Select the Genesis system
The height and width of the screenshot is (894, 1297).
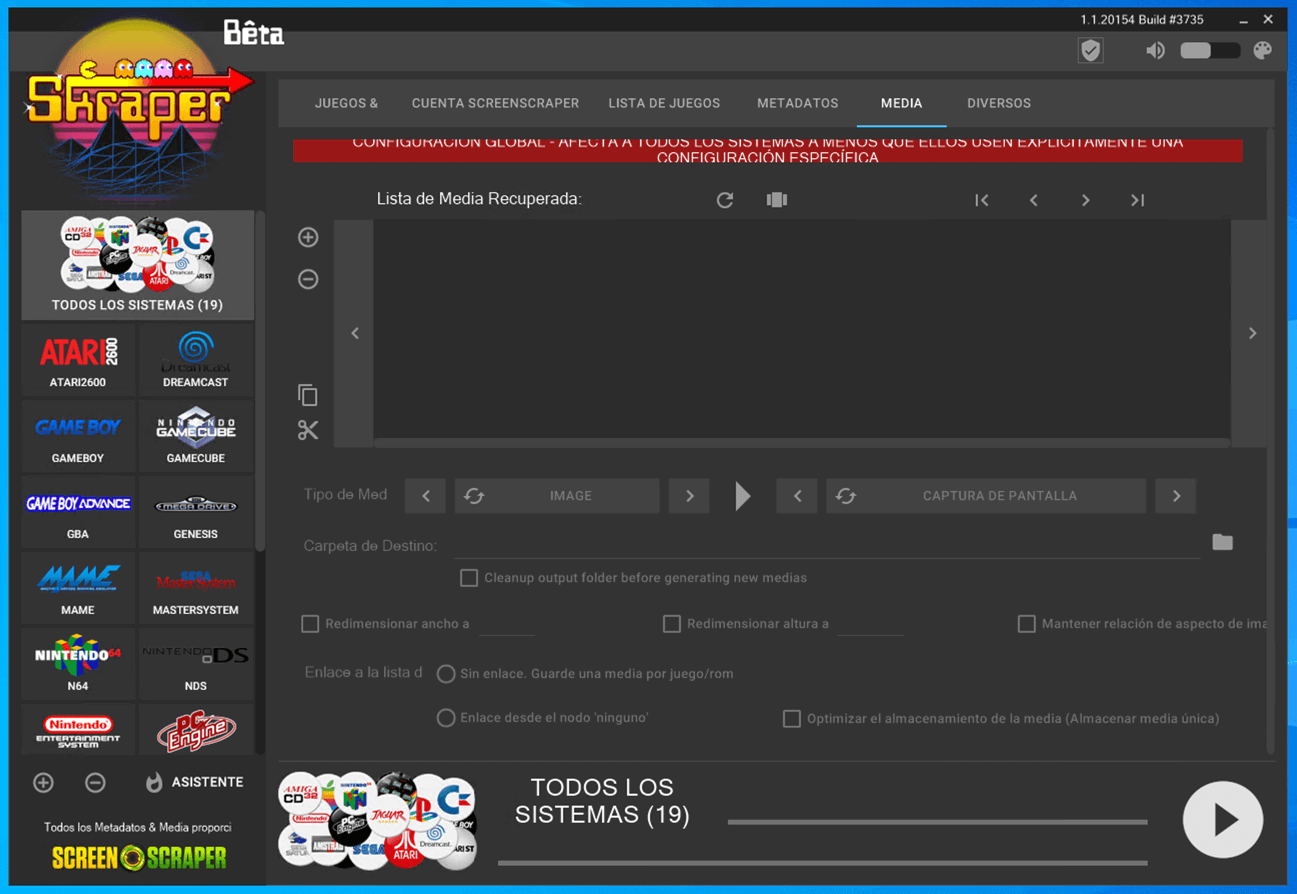195,513
